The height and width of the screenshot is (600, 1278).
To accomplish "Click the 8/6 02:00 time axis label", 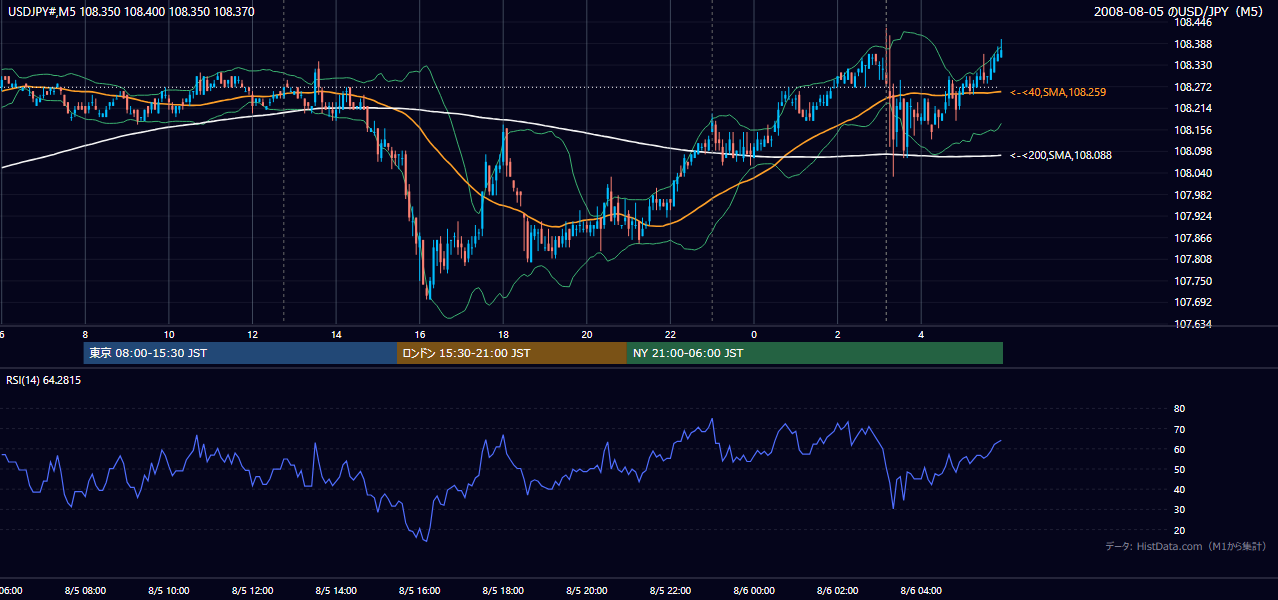I will [x=838, y=590].
